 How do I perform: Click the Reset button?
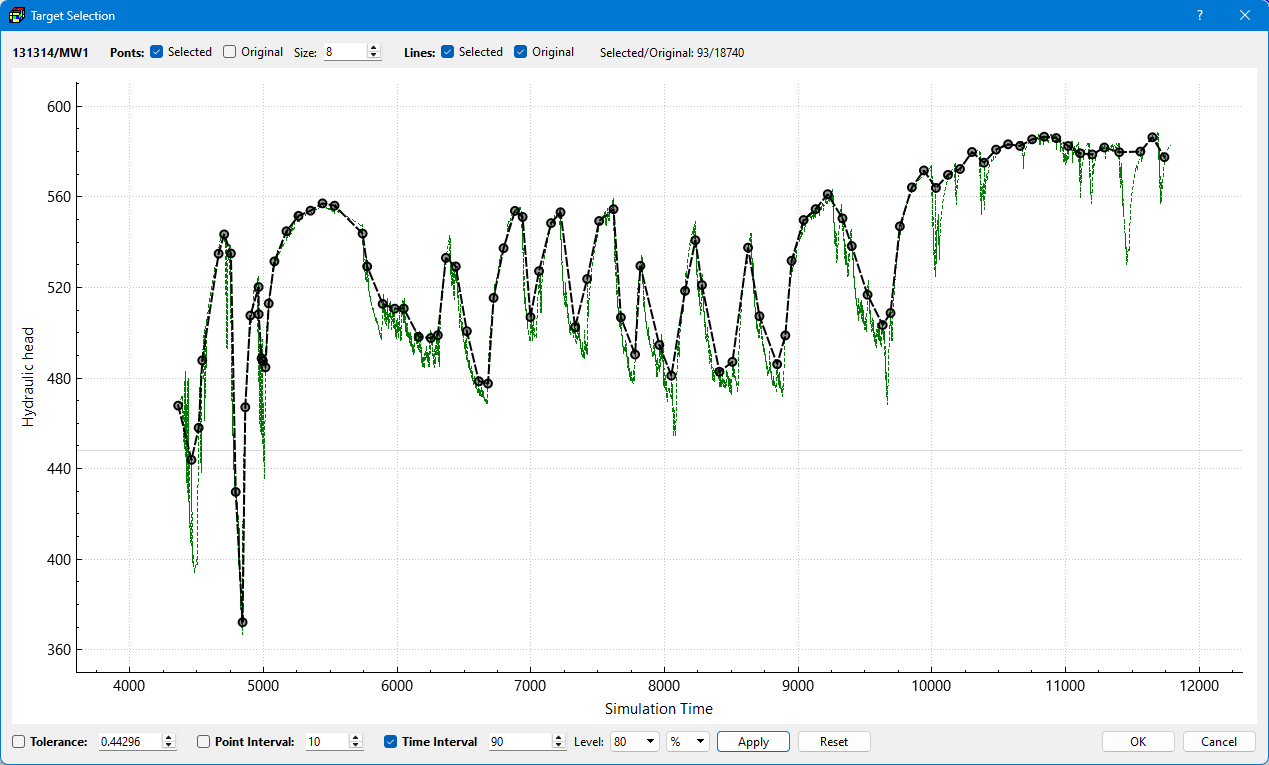pos(834,742)
